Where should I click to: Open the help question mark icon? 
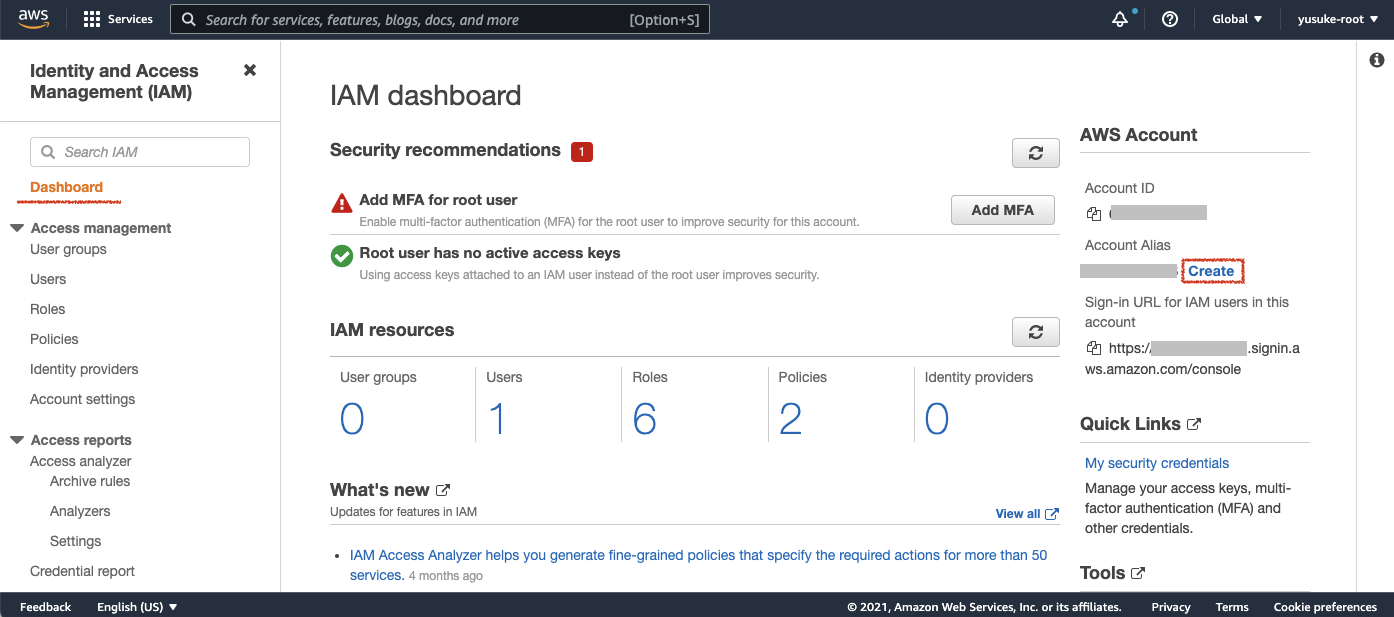pos(1169,19)
